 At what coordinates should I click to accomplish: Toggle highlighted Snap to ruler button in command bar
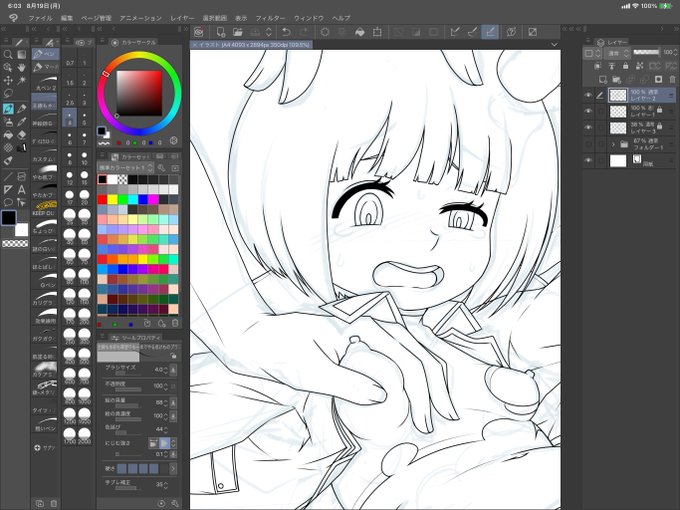490,32
